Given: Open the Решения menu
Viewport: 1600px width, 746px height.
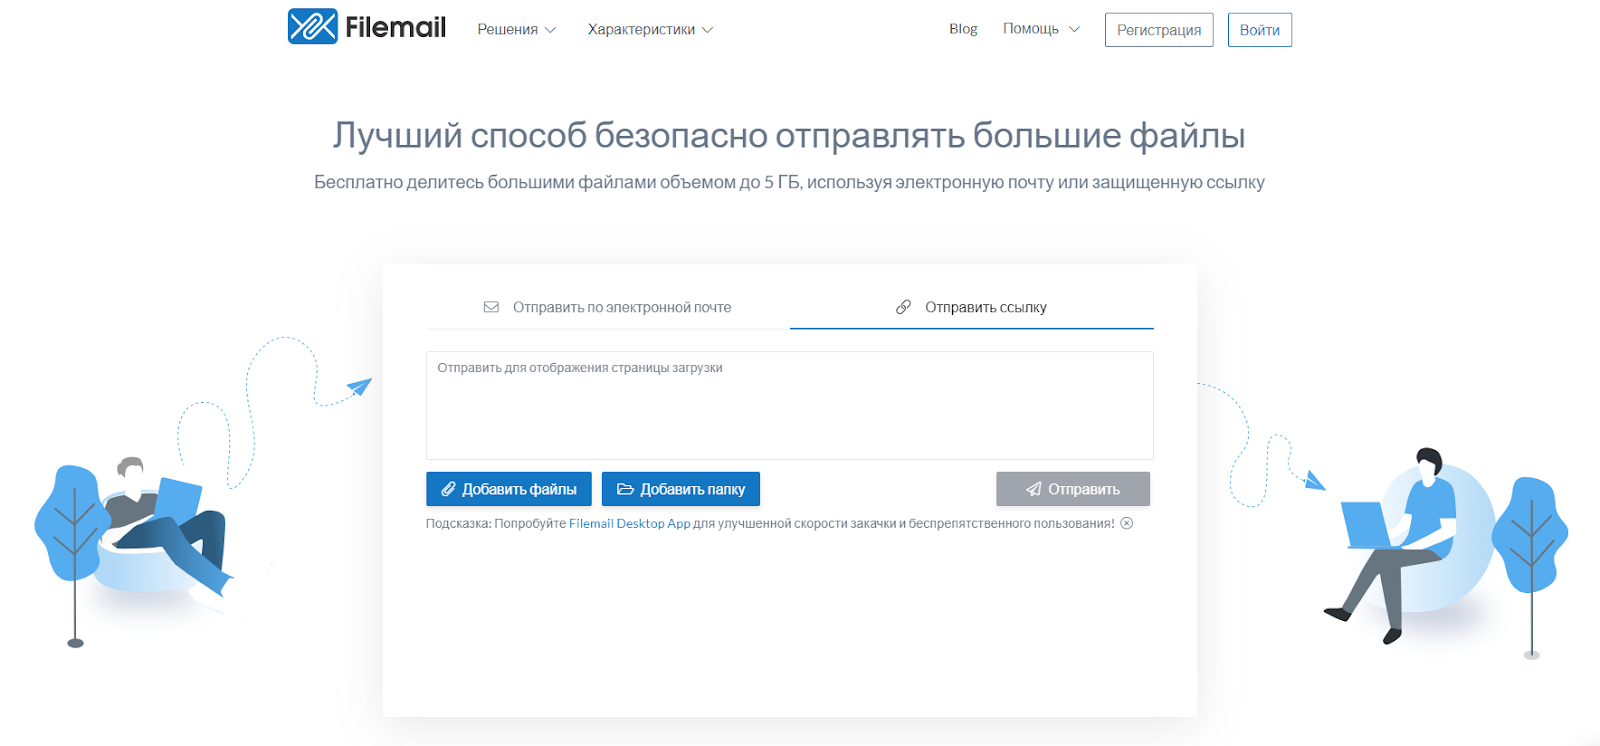Looking at the screenshot, I should coord(507,30).
